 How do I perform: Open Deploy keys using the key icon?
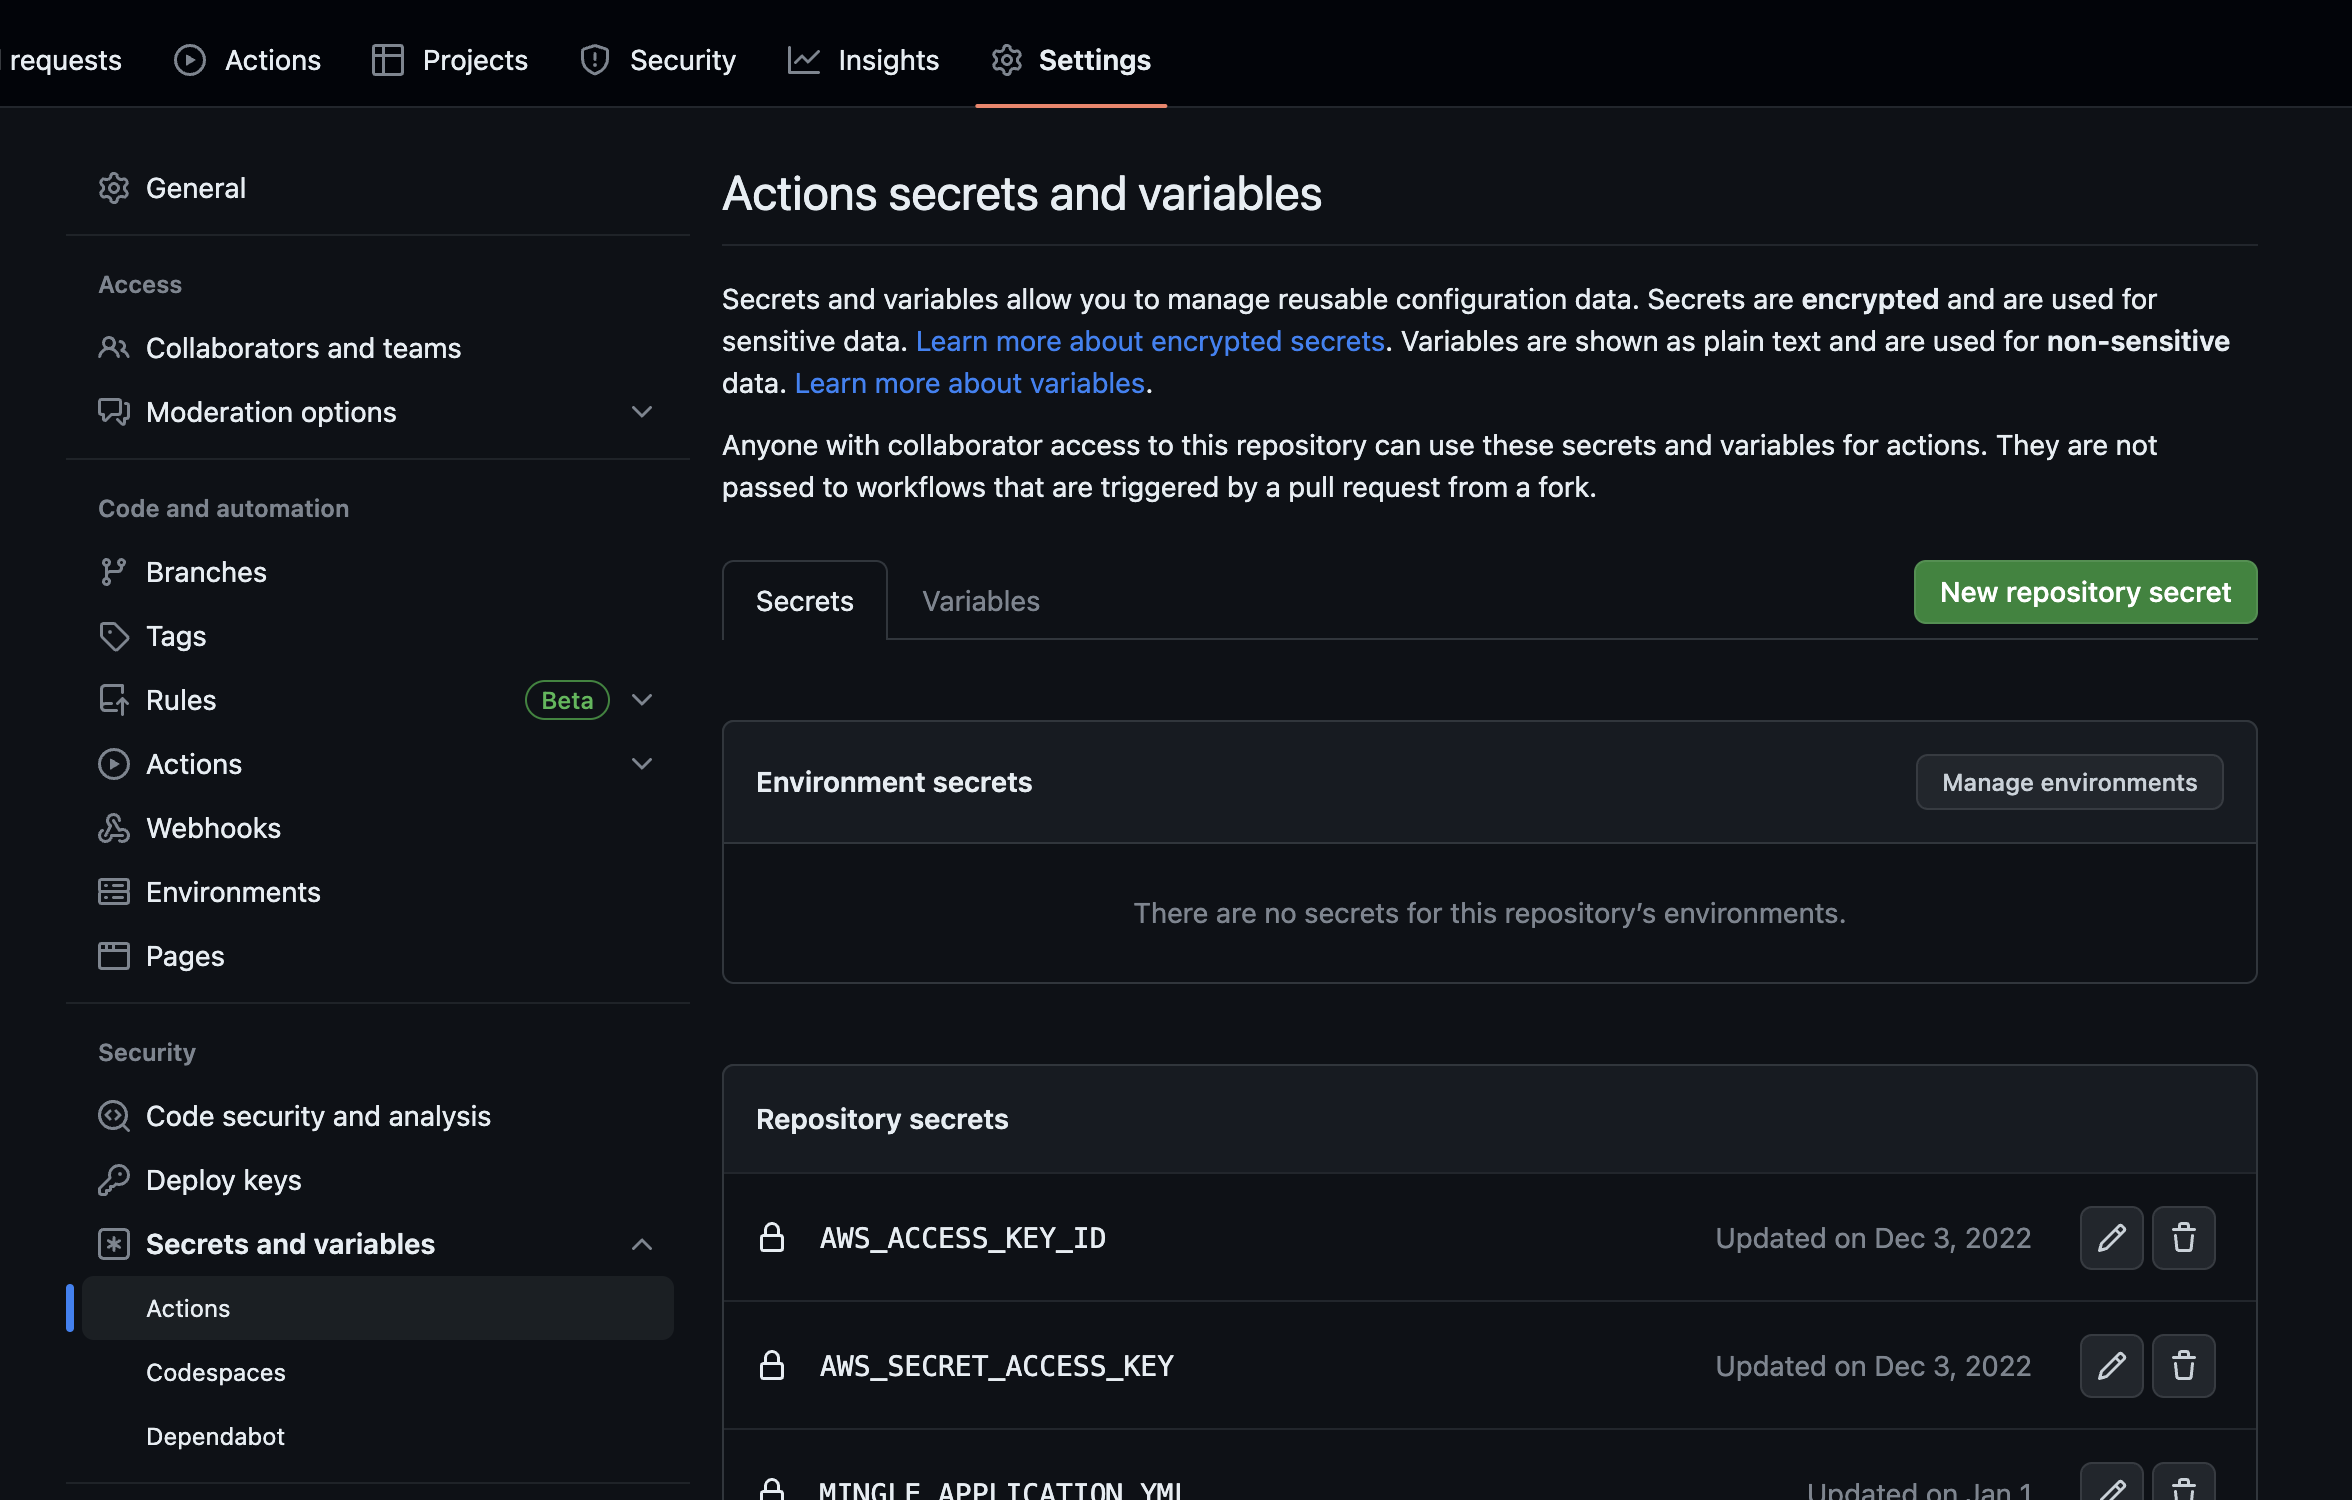coord(113,1180)
